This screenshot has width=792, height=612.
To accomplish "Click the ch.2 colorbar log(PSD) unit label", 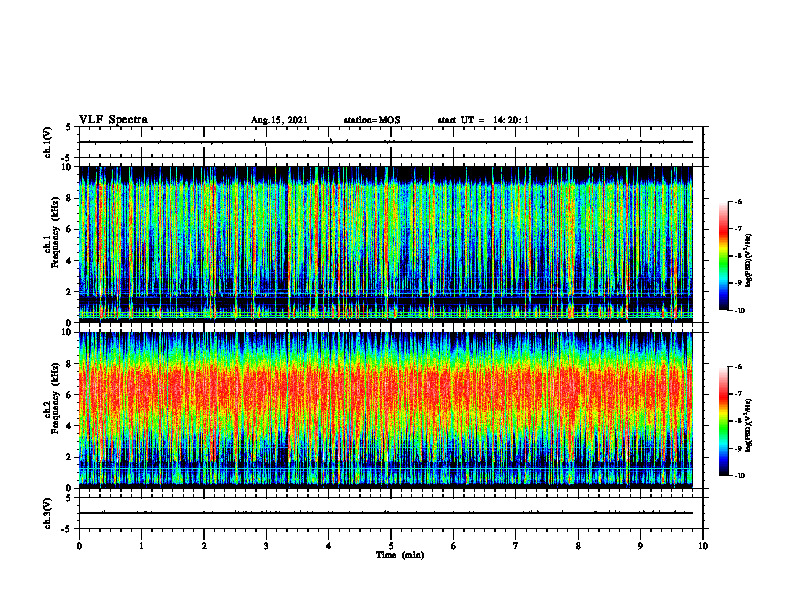I will [749, 426].
